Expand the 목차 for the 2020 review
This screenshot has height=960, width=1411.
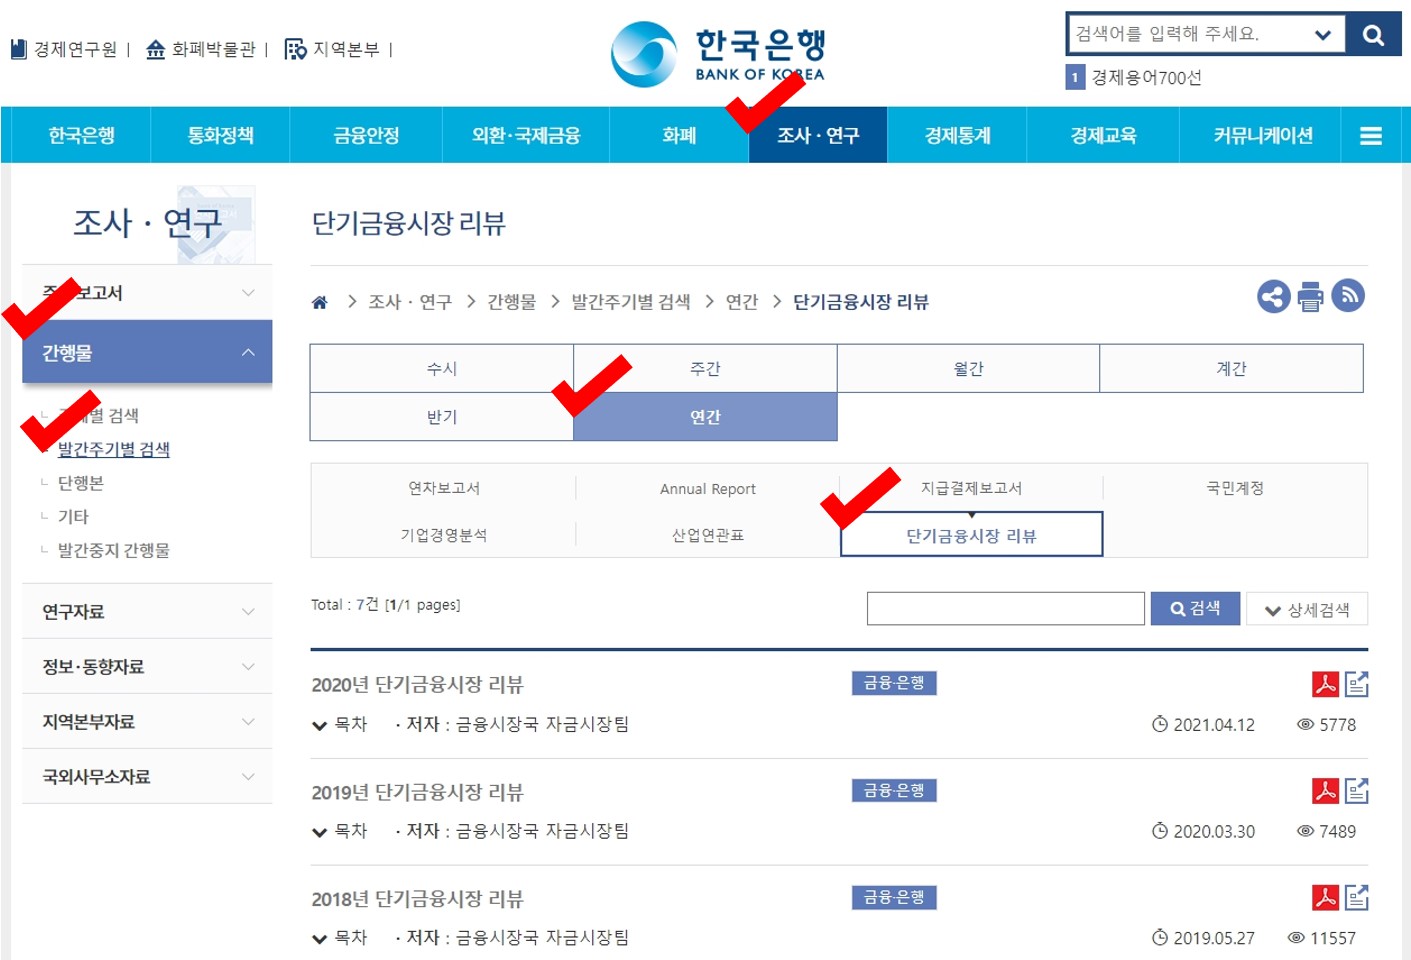coord(340,724)
